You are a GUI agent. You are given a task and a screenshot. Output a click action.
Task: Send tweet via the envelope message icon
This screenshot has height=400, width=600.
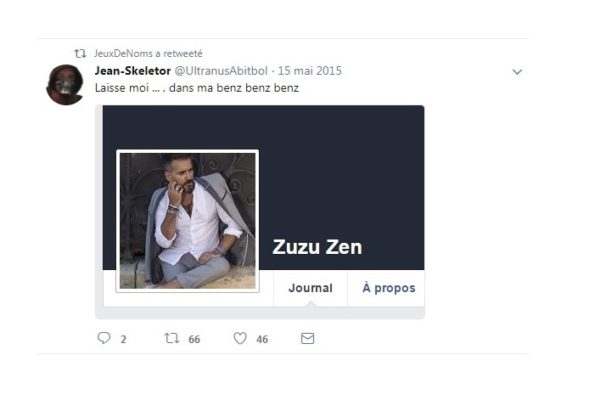(307, 338)
